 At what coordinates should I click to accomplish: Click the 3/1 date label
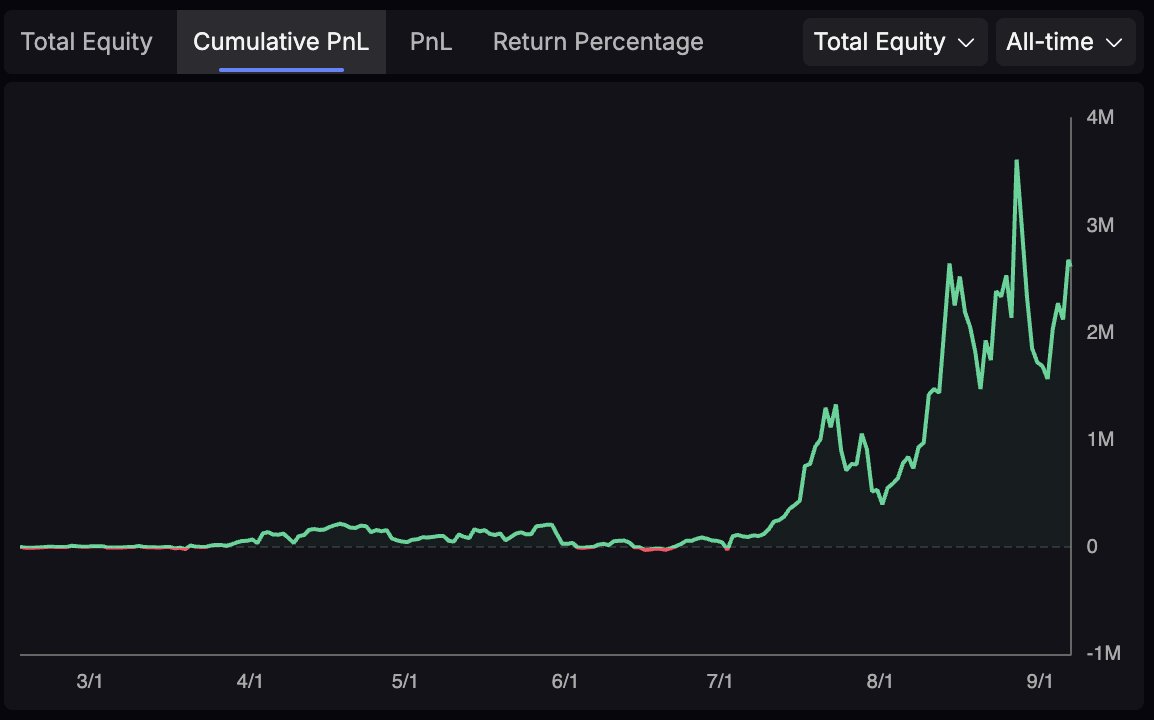coord(90,681)
